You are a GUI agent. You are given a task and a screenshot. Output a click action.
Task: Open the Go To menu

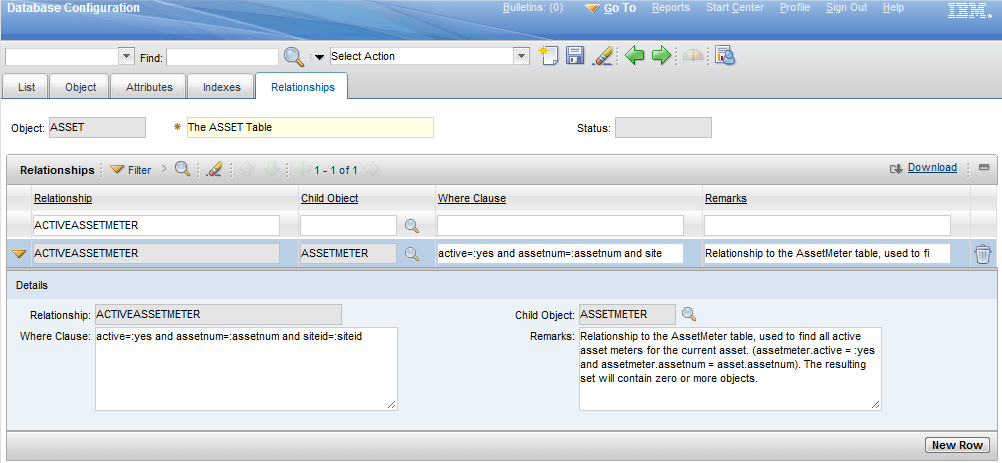click(x=610, y=8)
